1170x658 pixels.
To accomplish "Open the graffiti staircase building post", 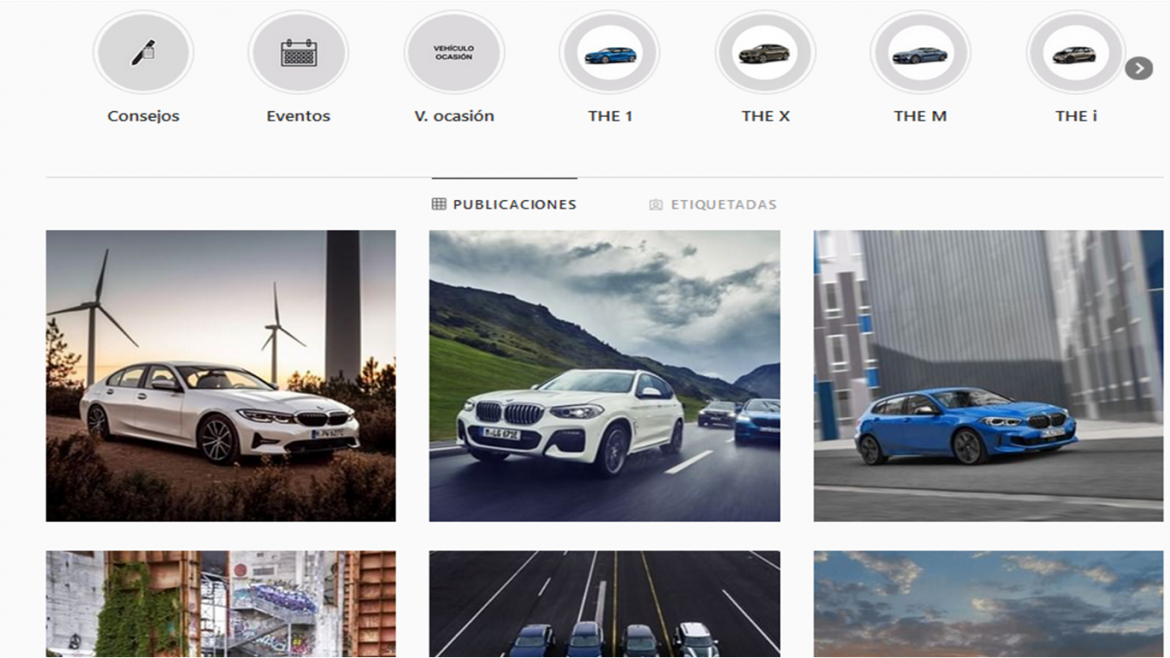I will pos(220,604).
